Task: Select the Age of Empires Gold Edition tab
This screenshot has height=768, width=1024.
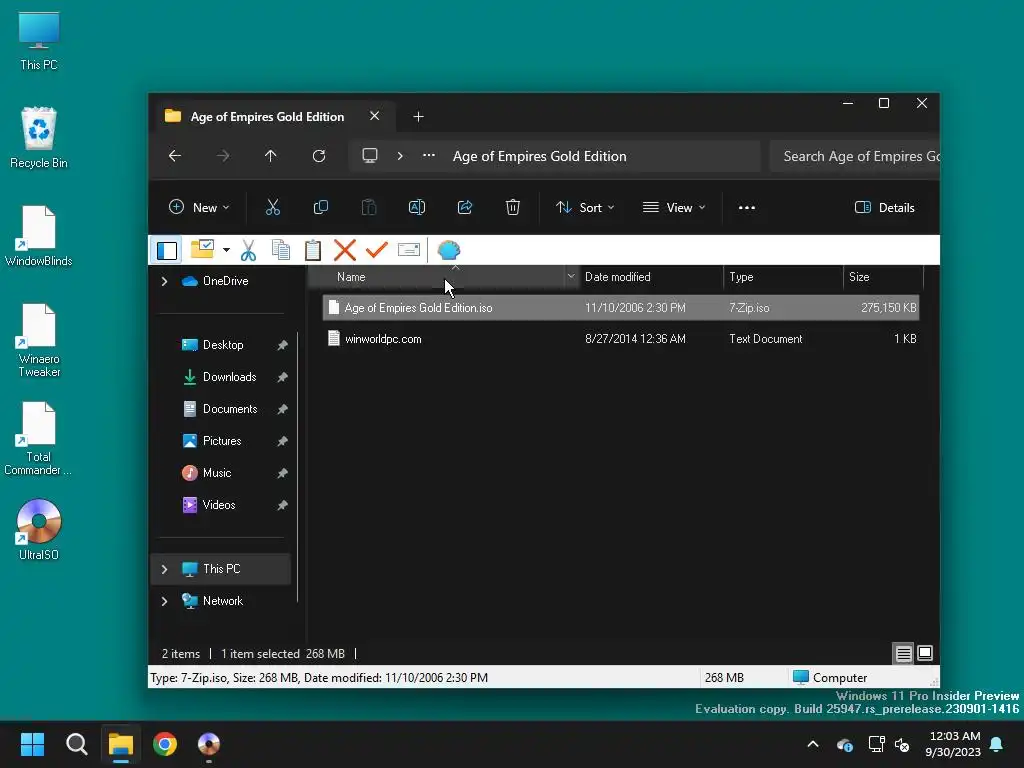Action: click(x=267, y=116)
